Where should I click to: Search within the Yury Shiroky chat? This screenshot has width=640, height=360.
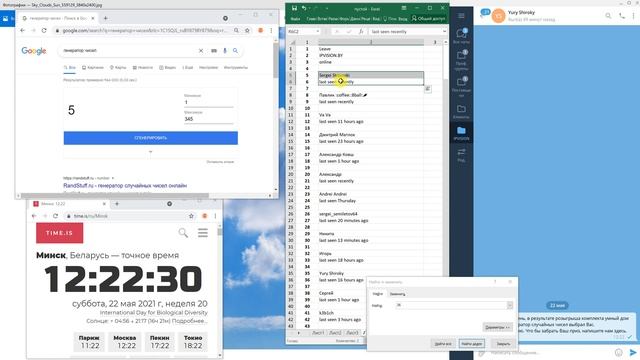tap(608, 16)
